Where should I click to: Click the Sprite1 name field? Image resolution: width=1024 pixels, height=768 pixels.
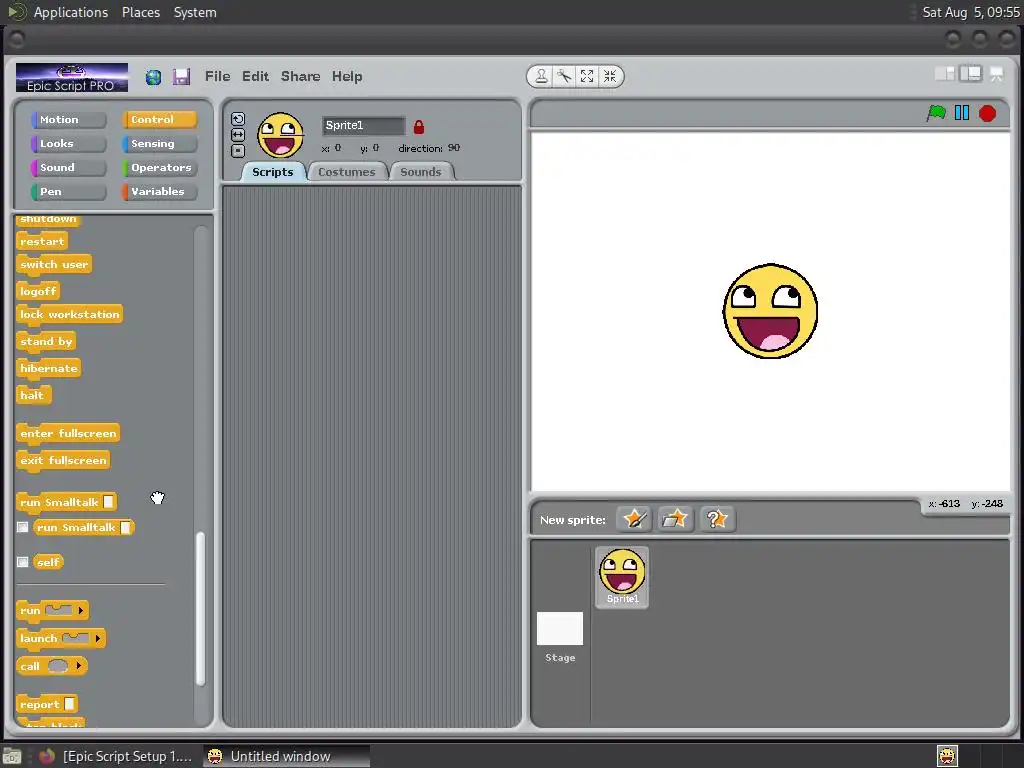click(x=363, y=125)
